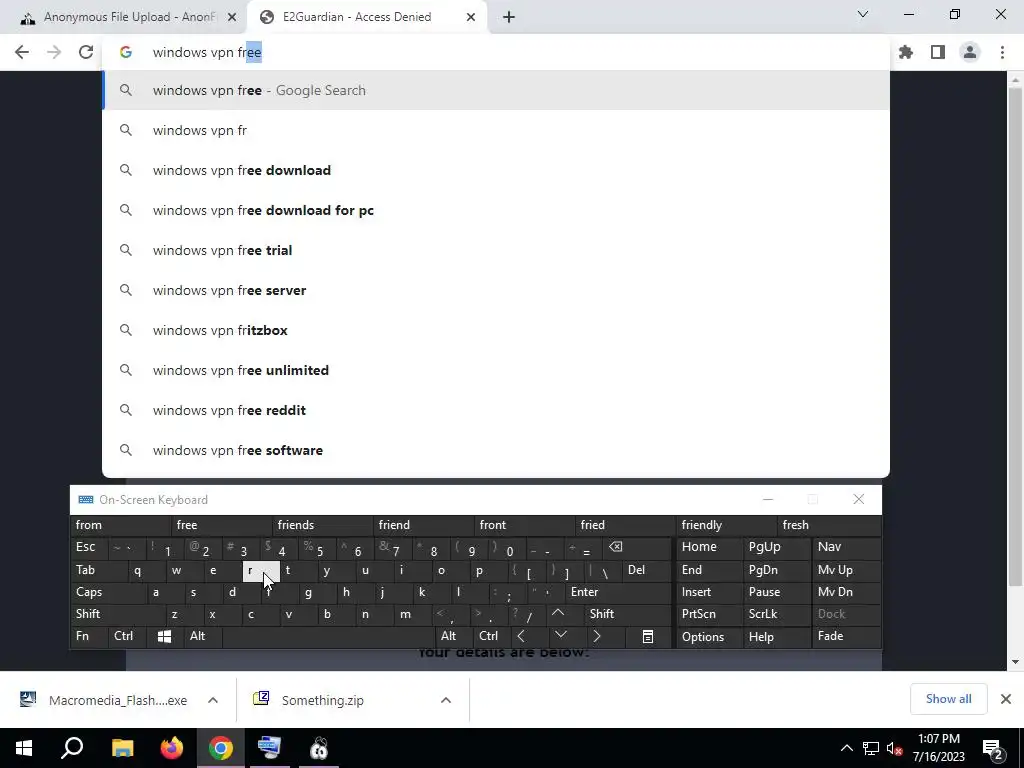Screen dimensions: 1024x768
Task: Choose predicted word "fried" on keyboard
Action: 625,525
